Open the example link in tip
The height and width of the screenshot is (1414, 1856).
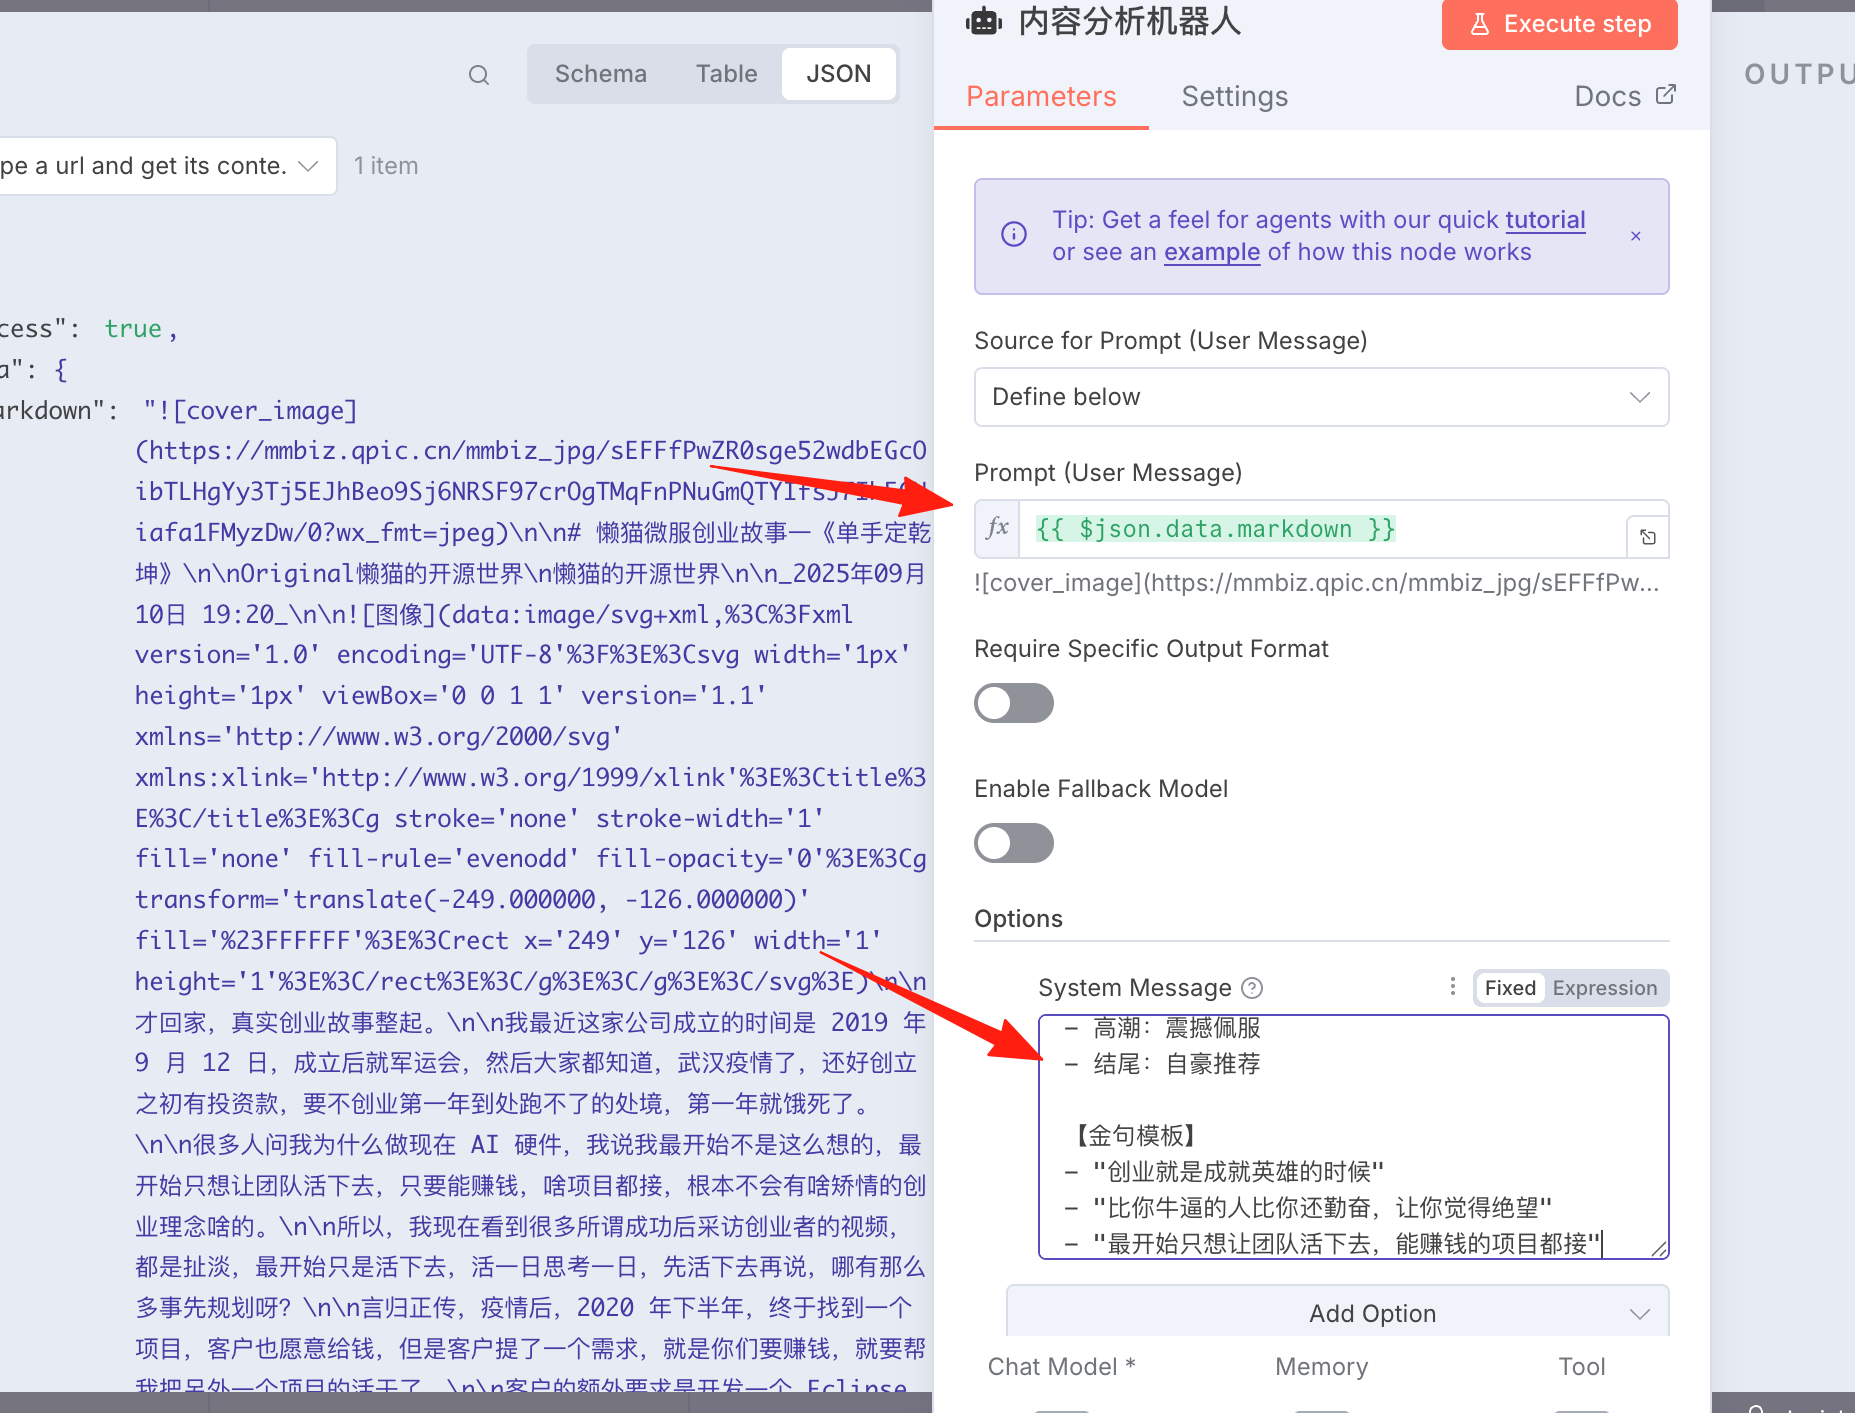(1212, 252)
